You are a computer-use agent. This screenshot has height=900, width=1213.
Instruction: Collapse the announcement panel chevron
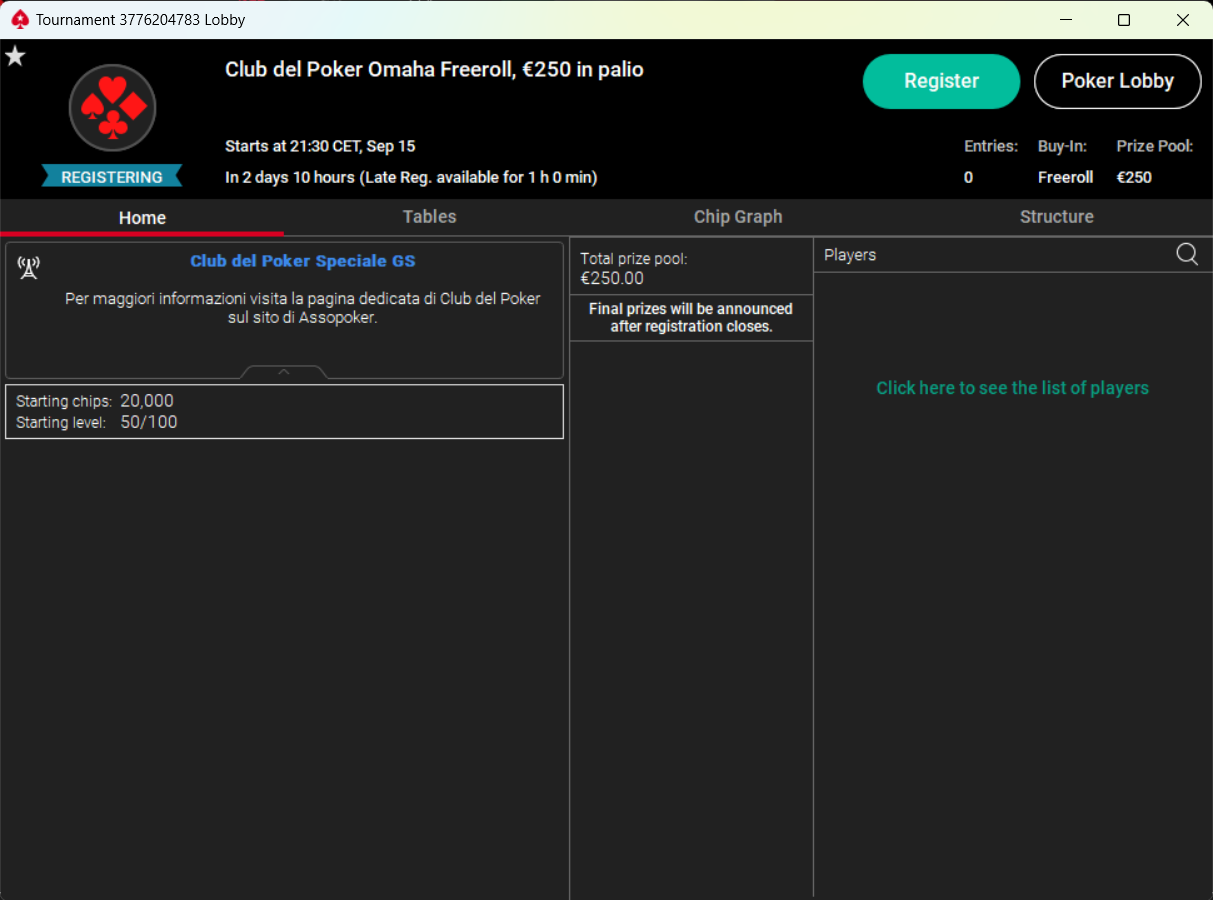(284, 372)
